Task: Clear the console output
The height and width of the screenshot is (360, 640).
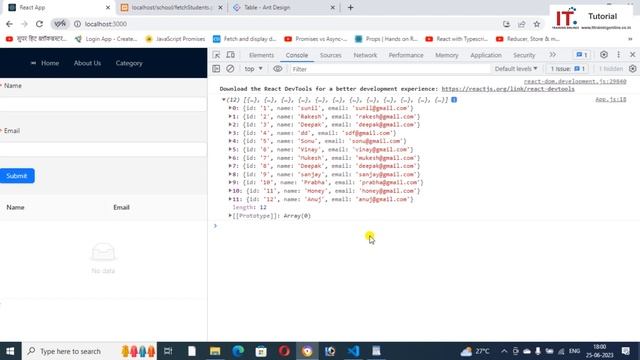Action: (x=230, y=69)
